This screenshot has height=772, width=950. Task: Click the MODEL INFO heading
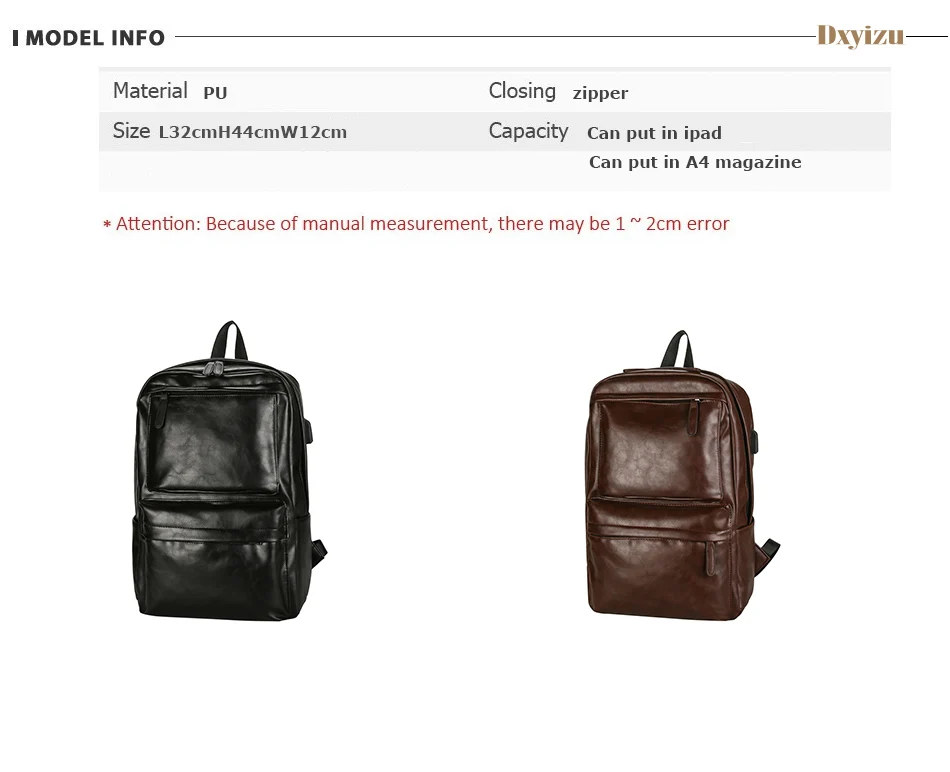coord(95,38)
